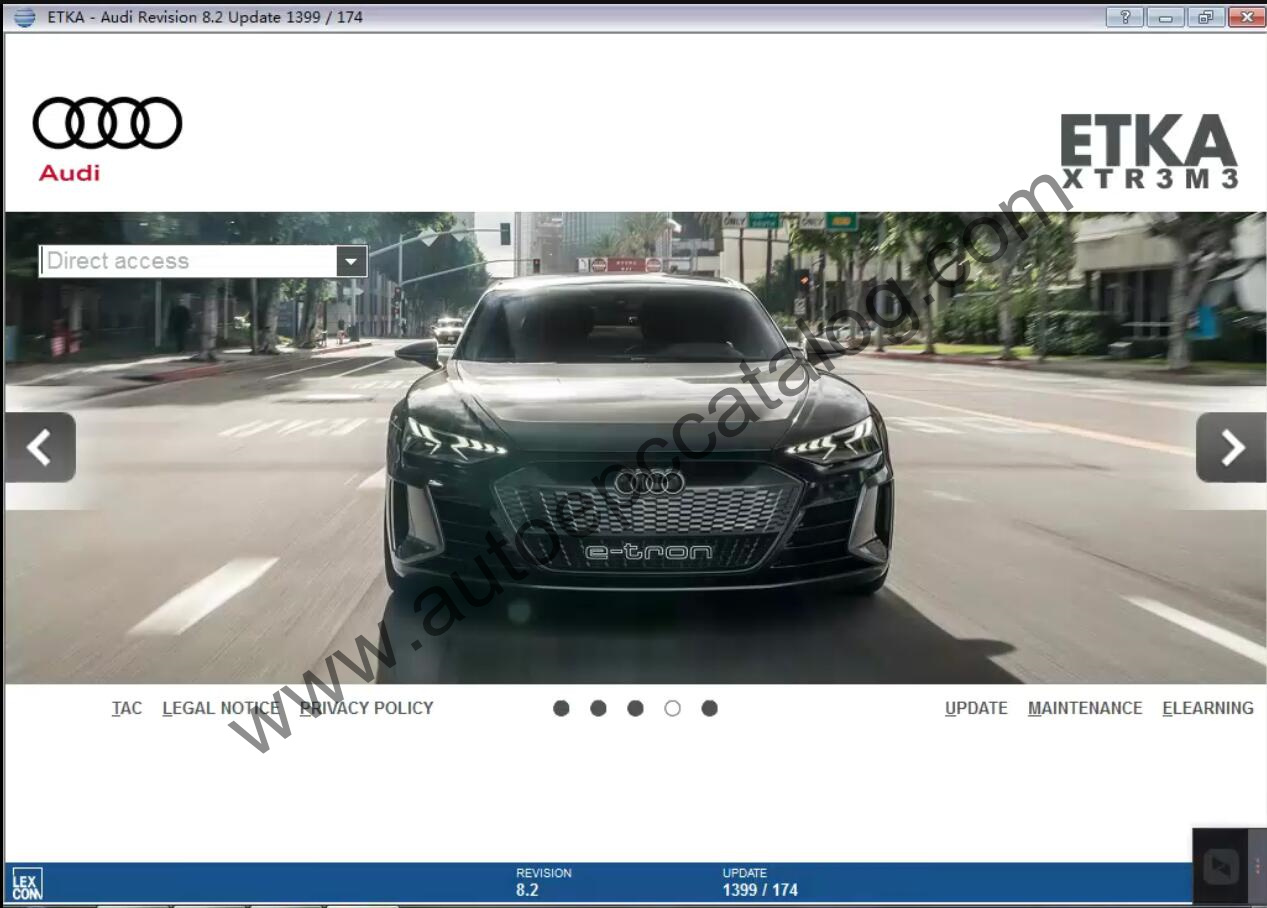Viewport: 1267px width, 908px height.
Task: Open the LEGAL NOTICE link
Action: point(221,708)
